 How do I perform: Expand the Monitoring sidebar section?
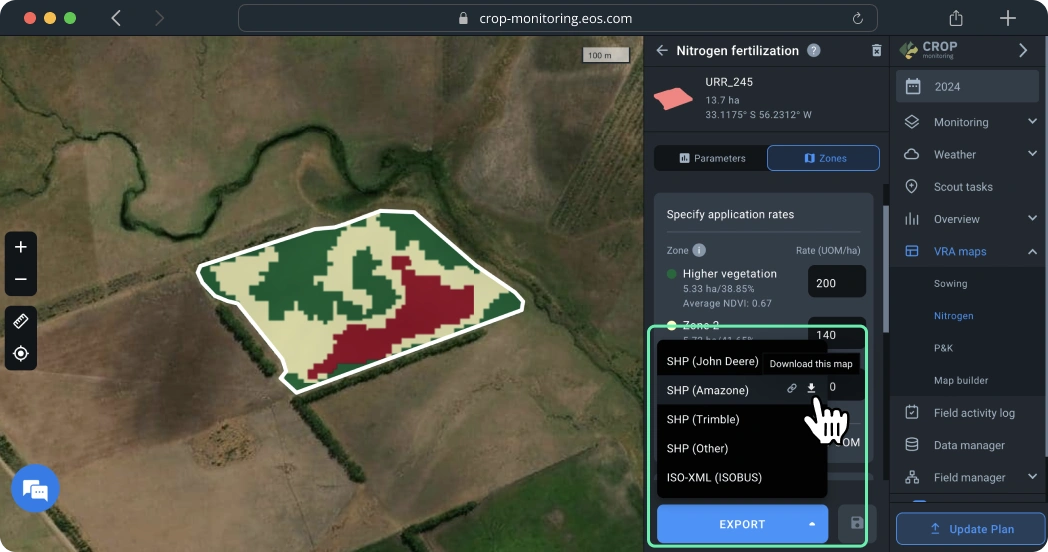[x=1032, y=122]
